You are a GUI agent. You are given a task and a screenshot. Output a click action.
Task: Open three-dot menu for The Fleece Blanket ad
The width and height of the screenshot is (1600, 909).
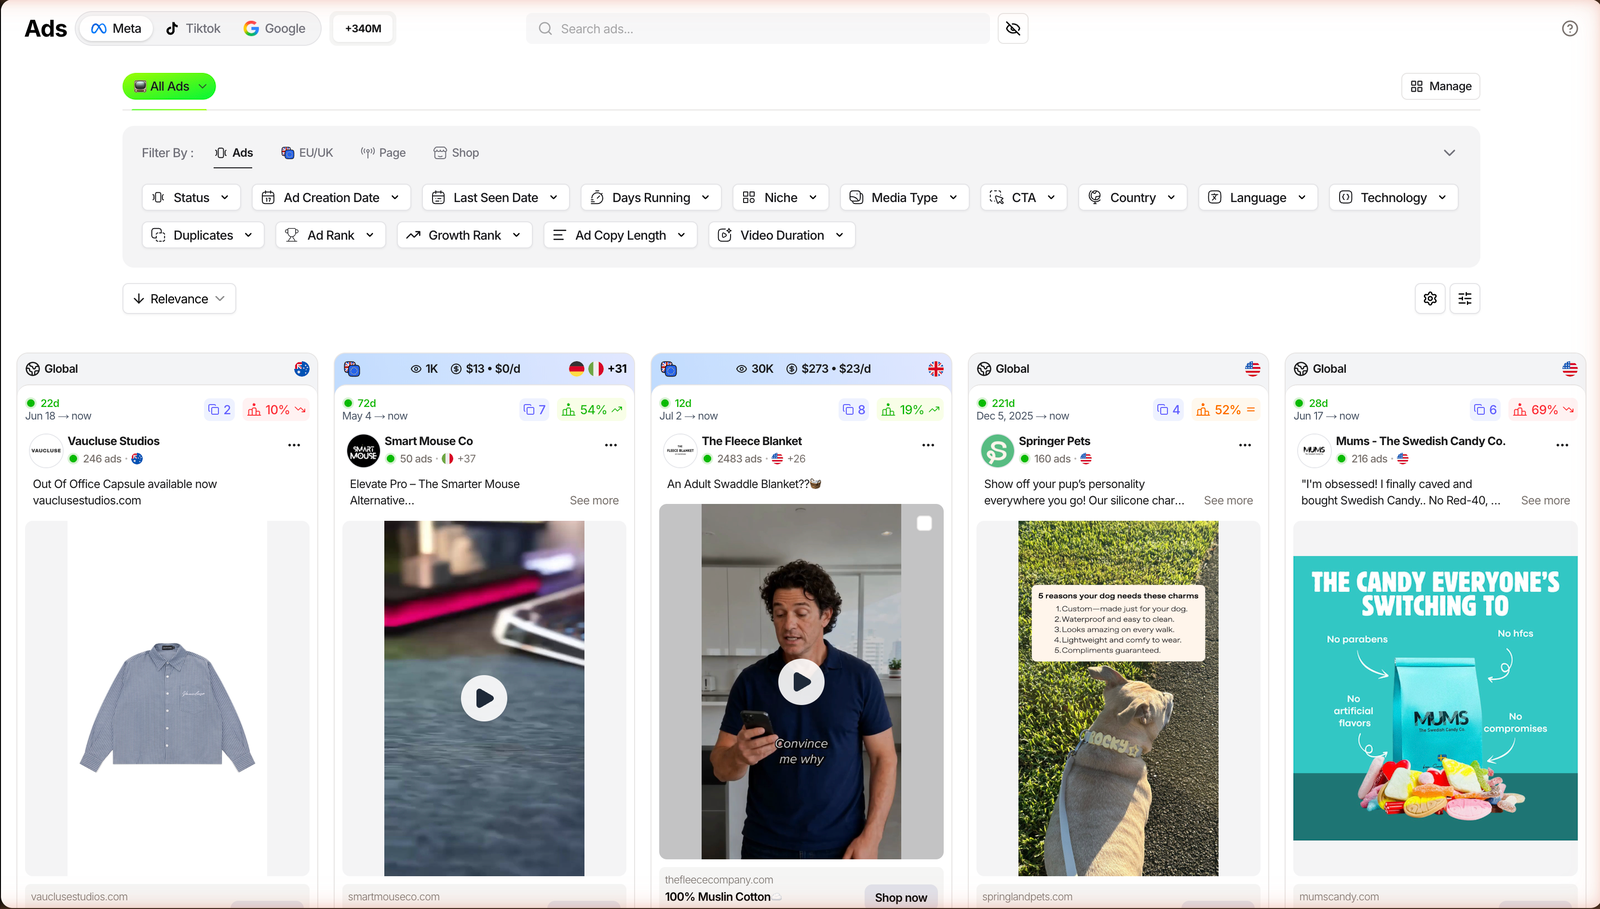pyautogui.click(x=928, y=445)
